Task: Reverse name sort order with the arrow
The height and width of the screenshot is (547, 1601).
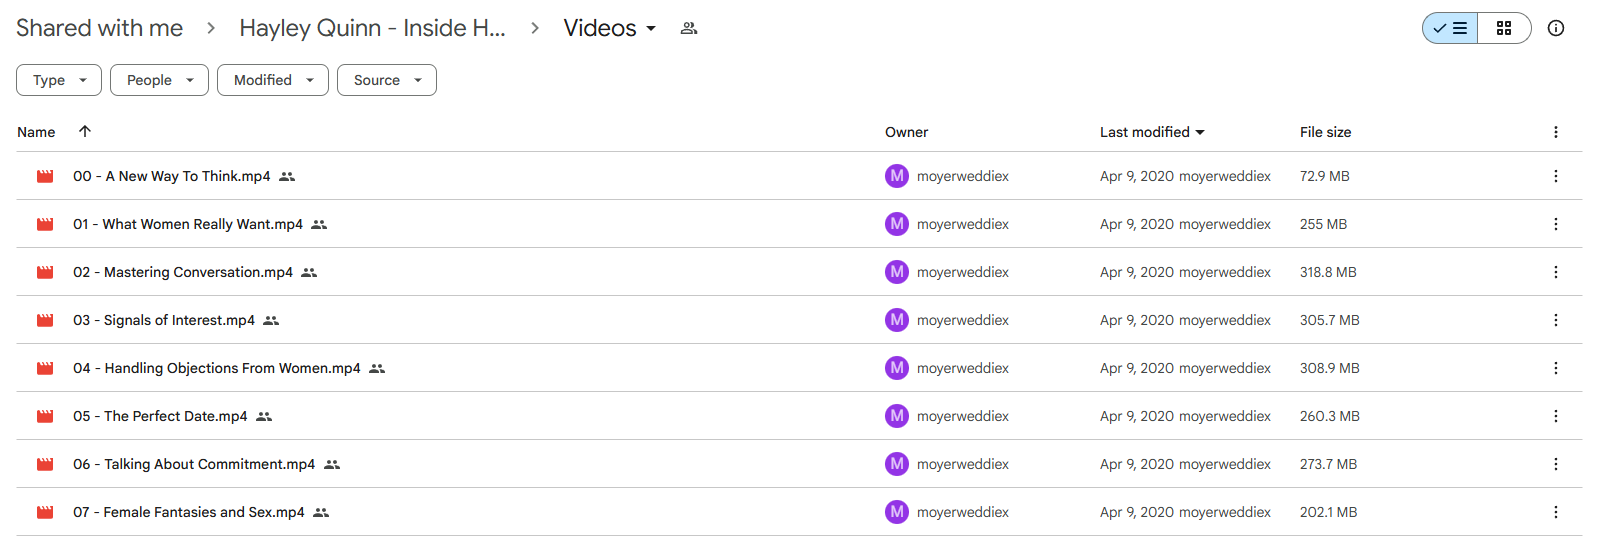Action: pos(85,131)
